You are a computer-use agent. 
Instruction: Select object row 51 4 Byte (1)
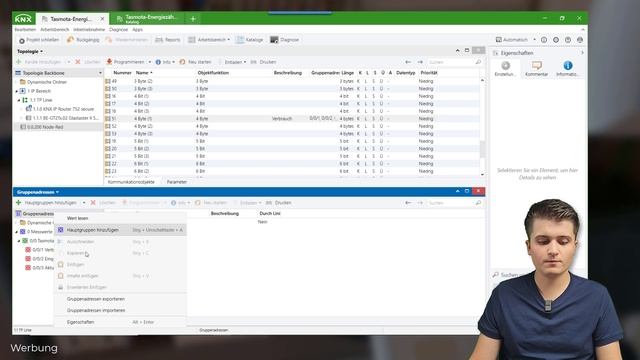tap(292, 119)
